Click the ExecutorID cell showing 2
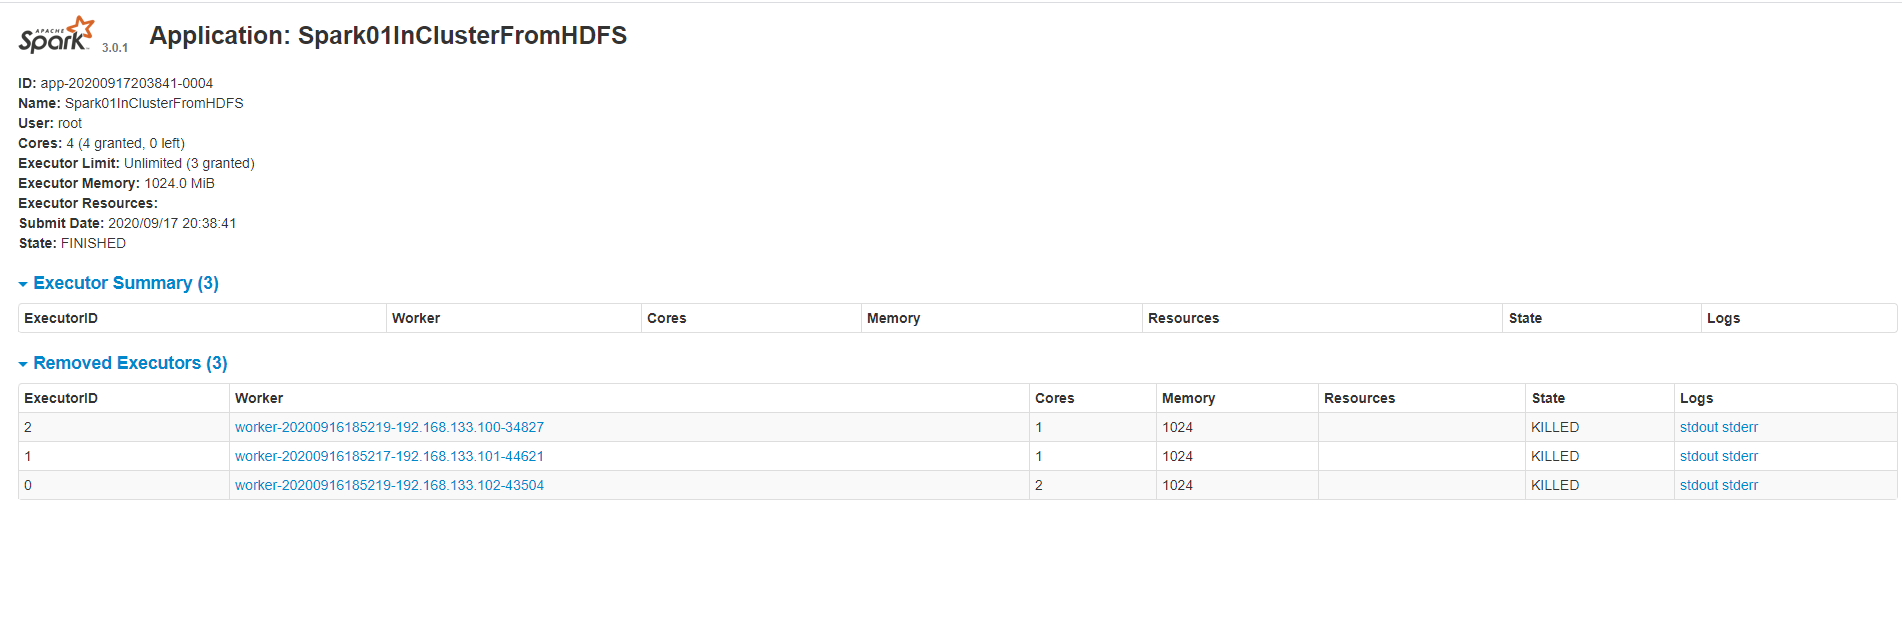Viewport: 1902px width, 644px height. (124, 427)
